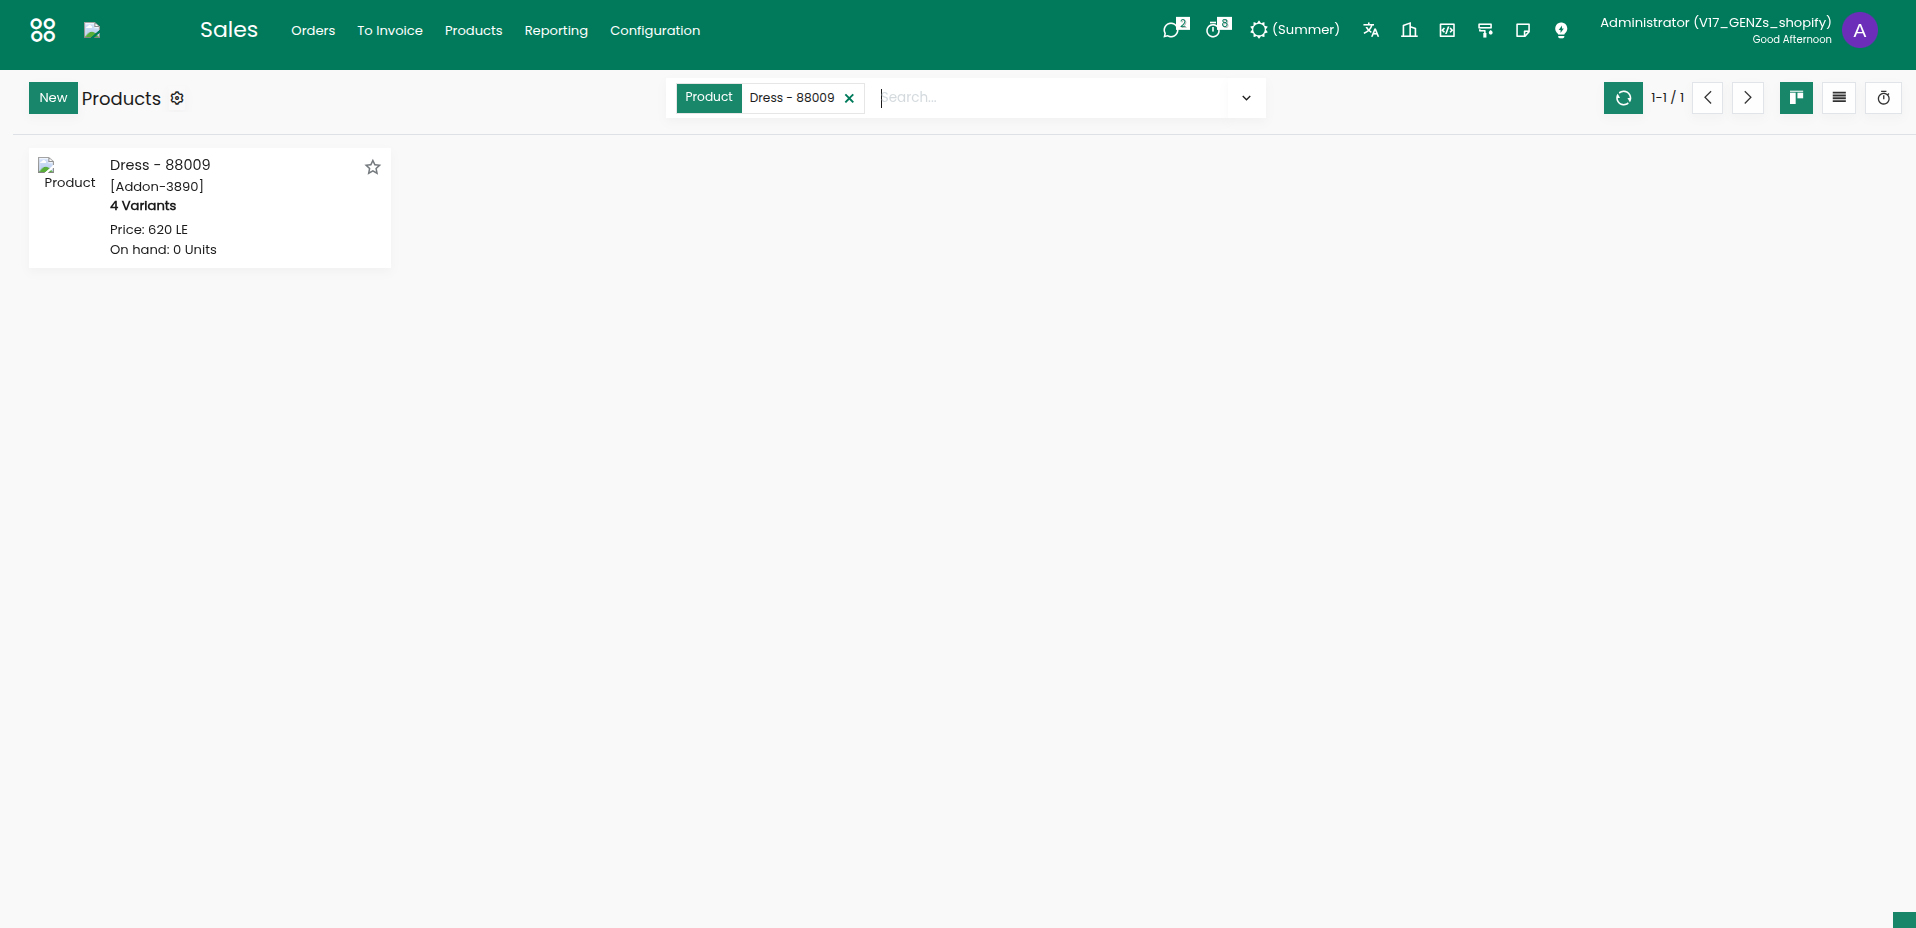Open the Configuration menu

[x=655, y=31]
